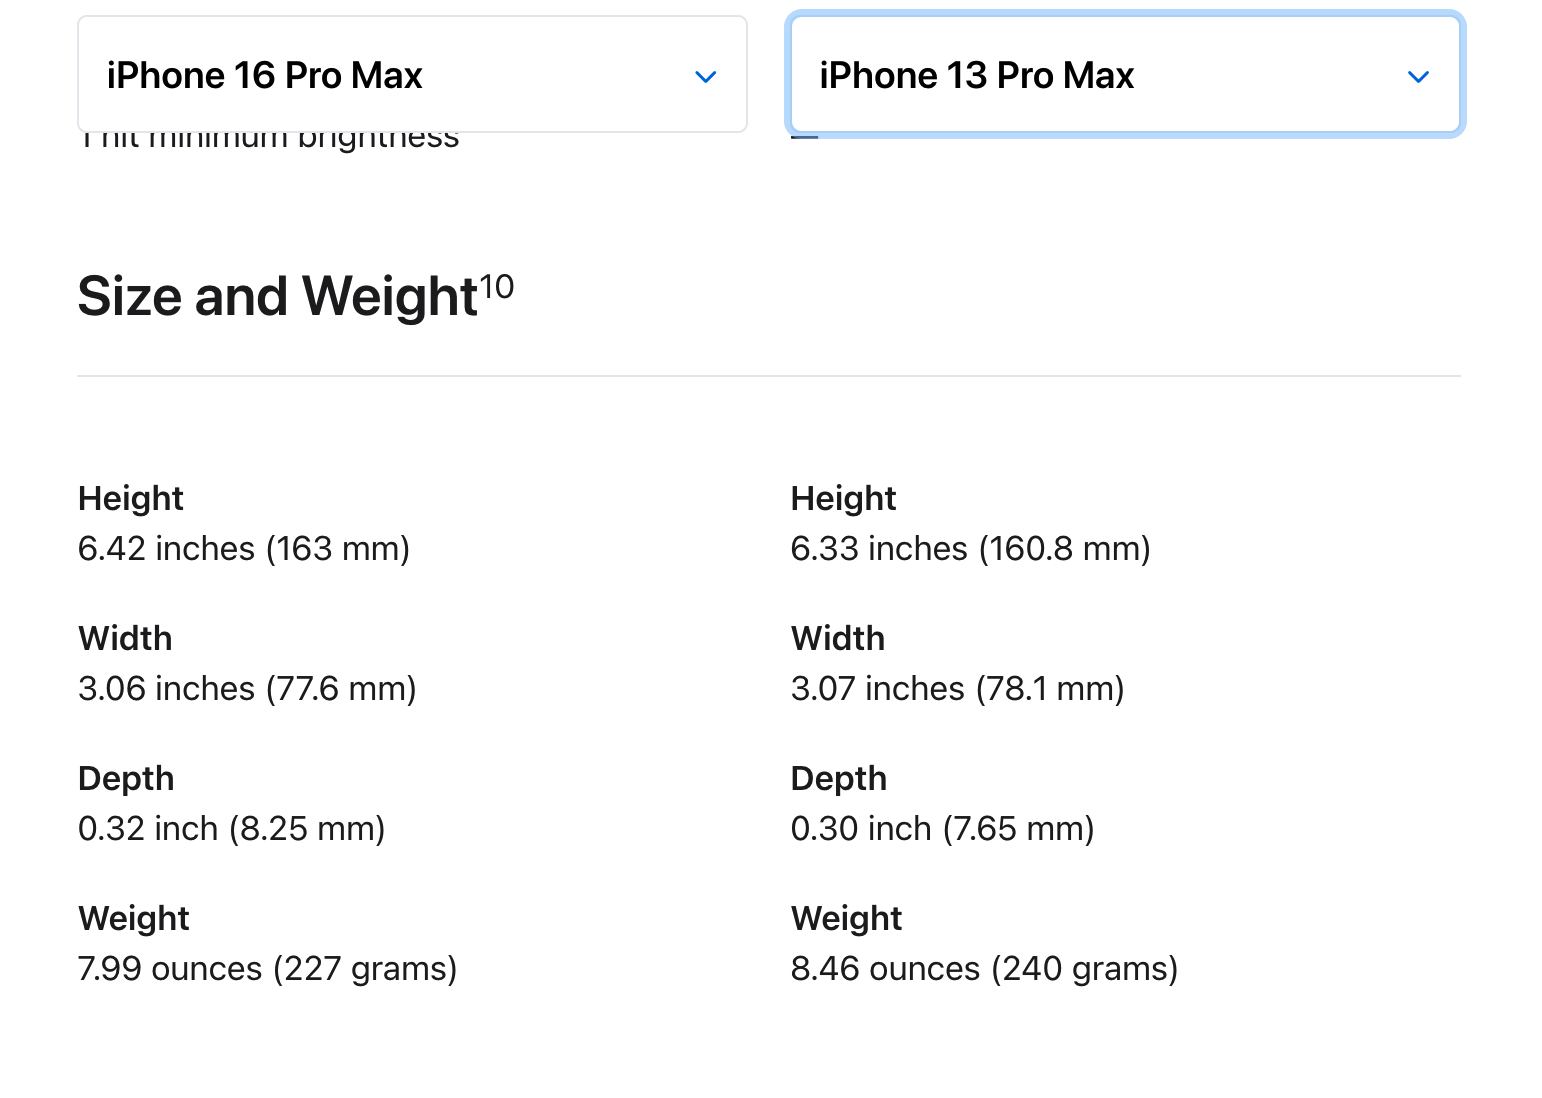Click the partially hidden minimum brightness text
Image resolution: width=1542 pixels, height=1098 pixels.
tap(270, 141)
